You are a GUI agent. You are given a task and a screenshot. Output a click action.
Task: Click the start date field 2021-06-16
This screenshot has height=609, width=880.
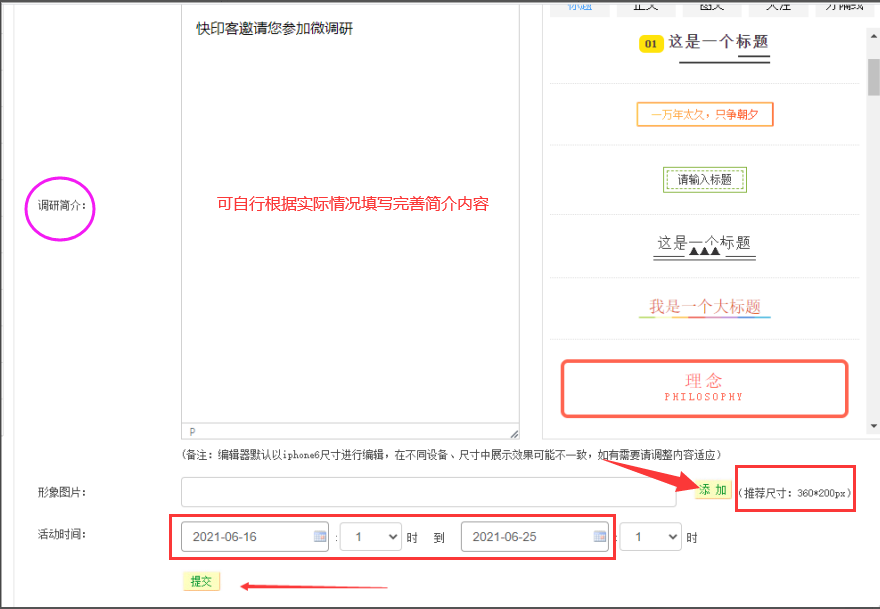(x=245, y=537)
